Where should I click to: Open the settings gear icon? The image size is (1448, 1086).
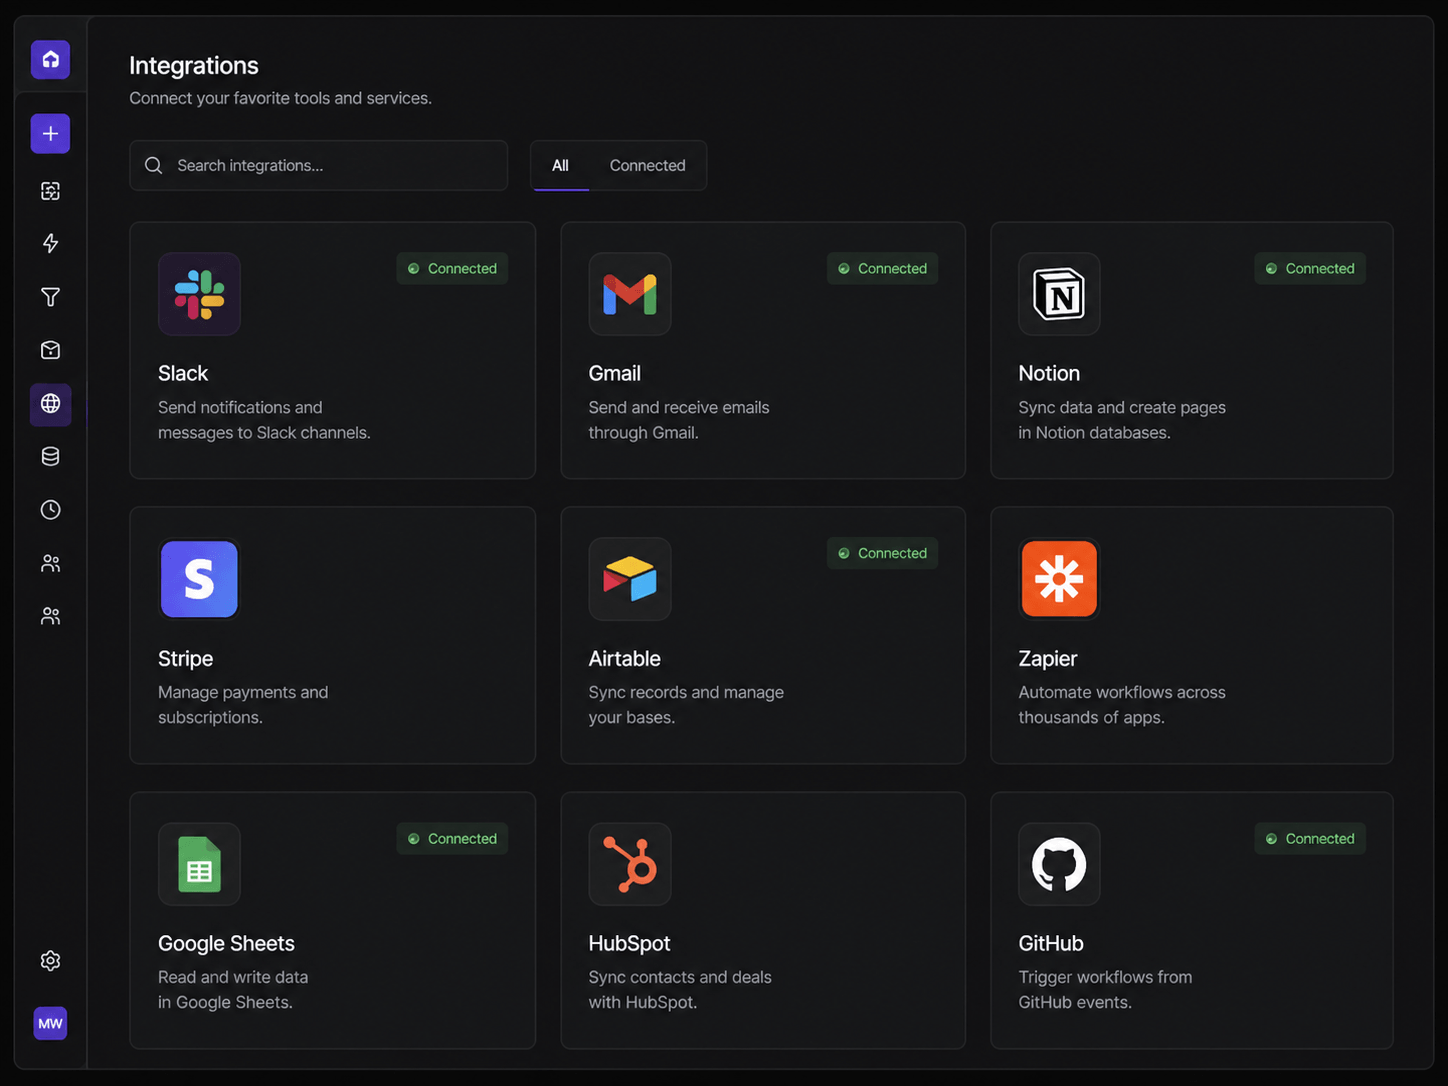click(50, 961)
